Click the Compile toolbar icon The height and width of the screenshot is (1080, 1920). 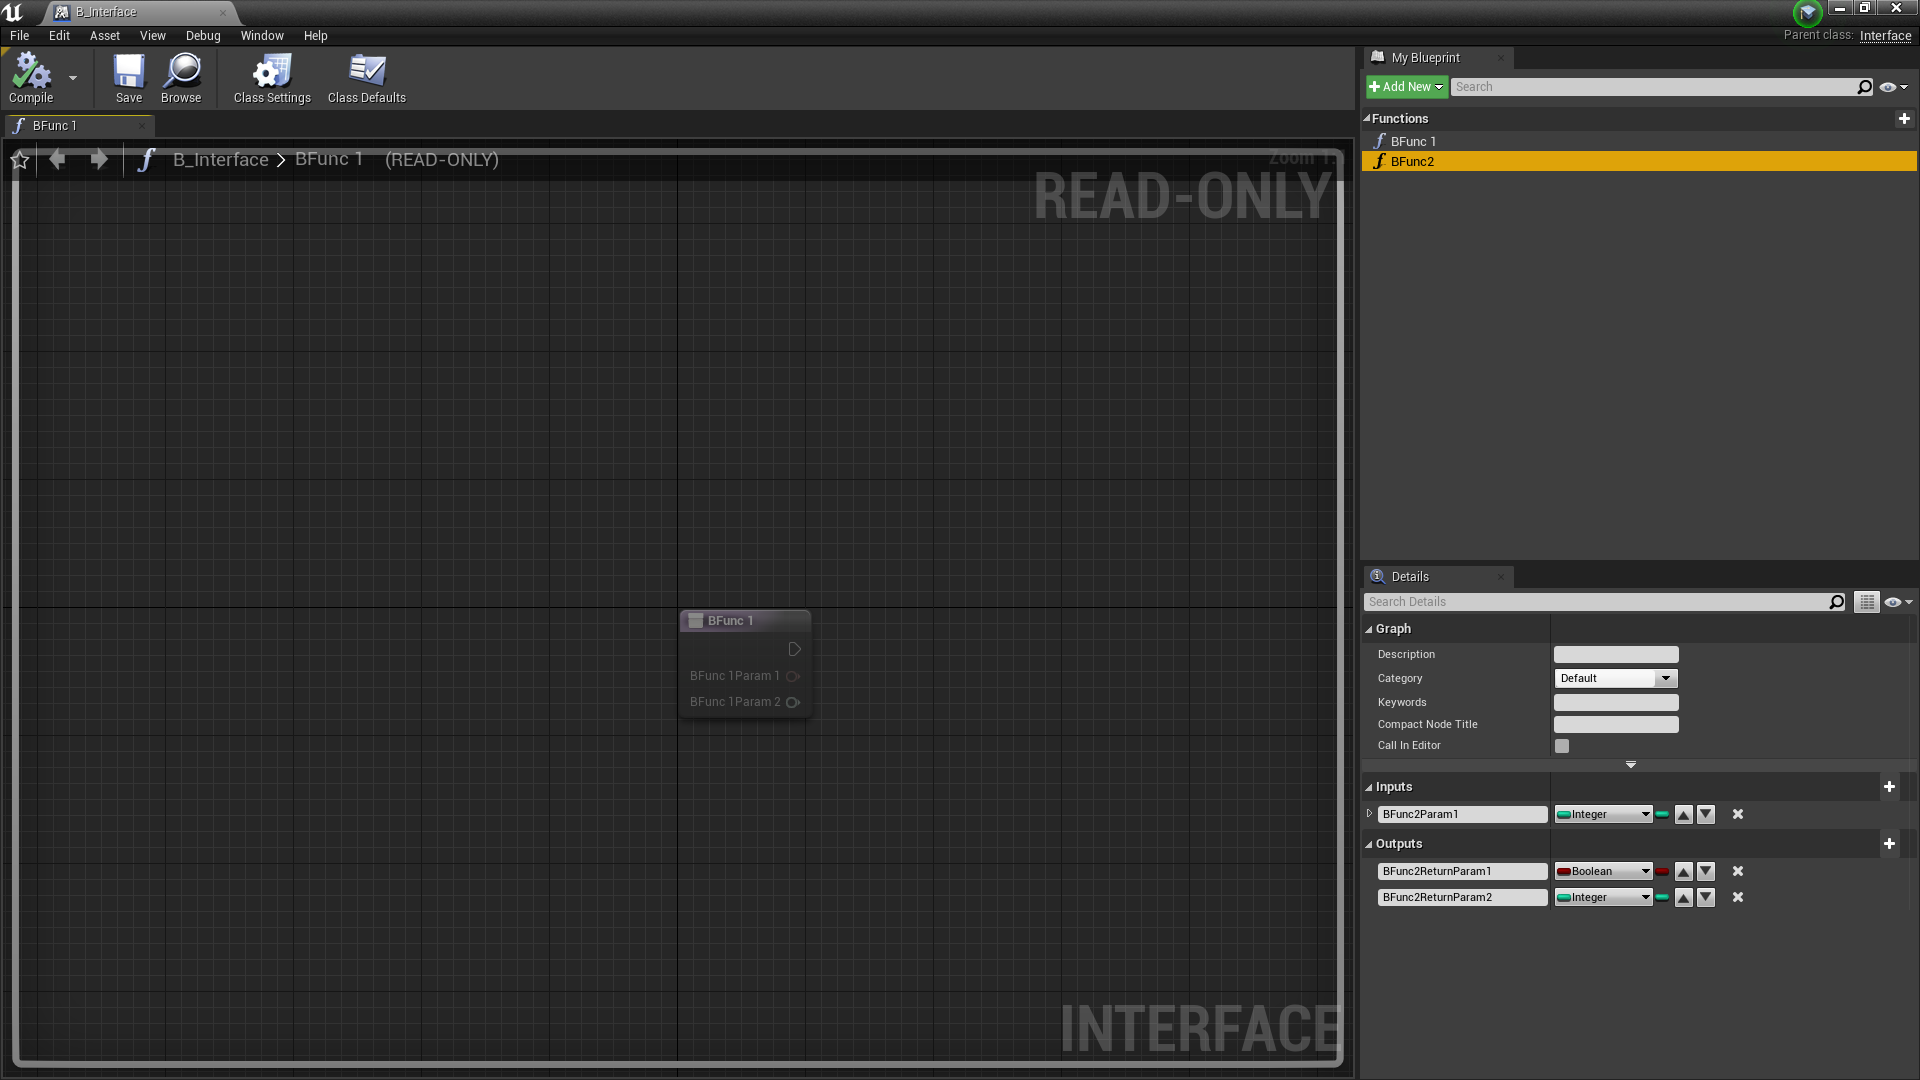(30, 71)
